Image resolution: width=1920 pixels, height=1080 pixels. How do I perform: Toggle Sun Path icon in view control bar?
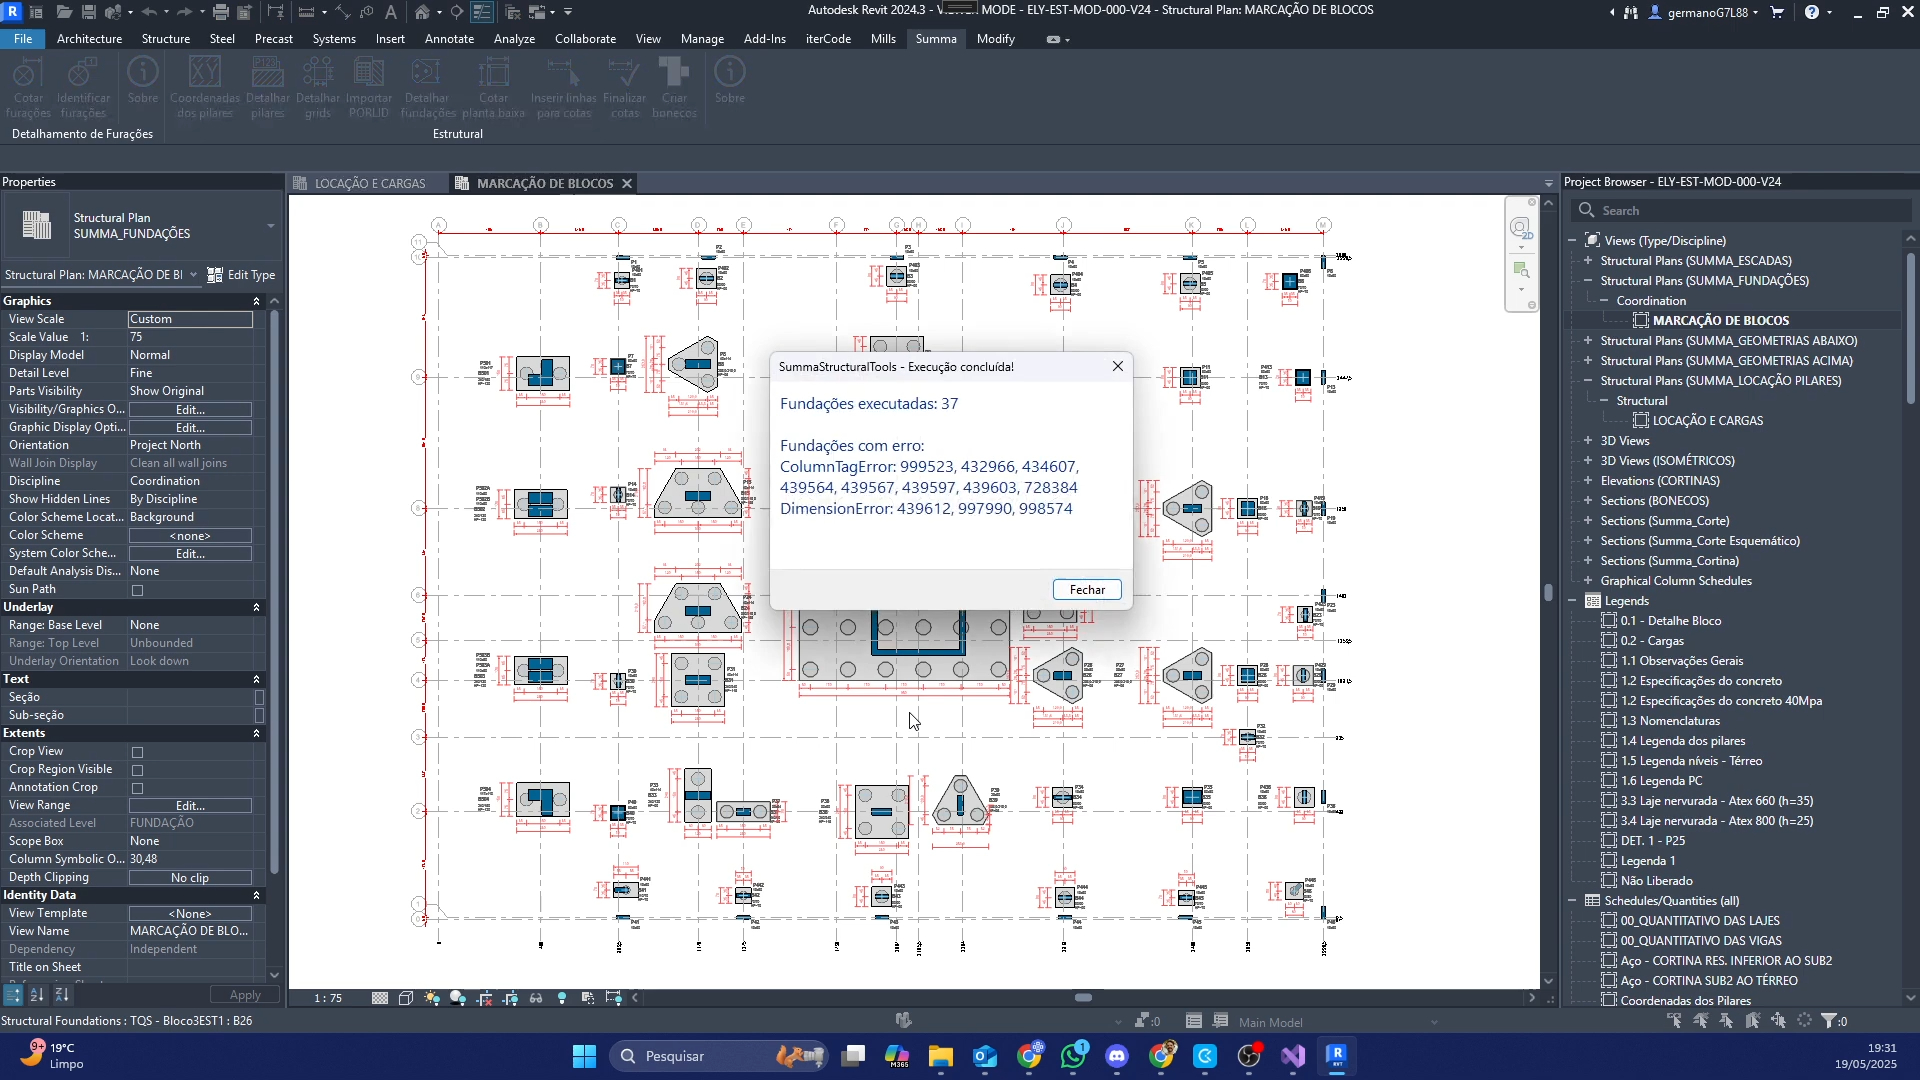point(432,998)
